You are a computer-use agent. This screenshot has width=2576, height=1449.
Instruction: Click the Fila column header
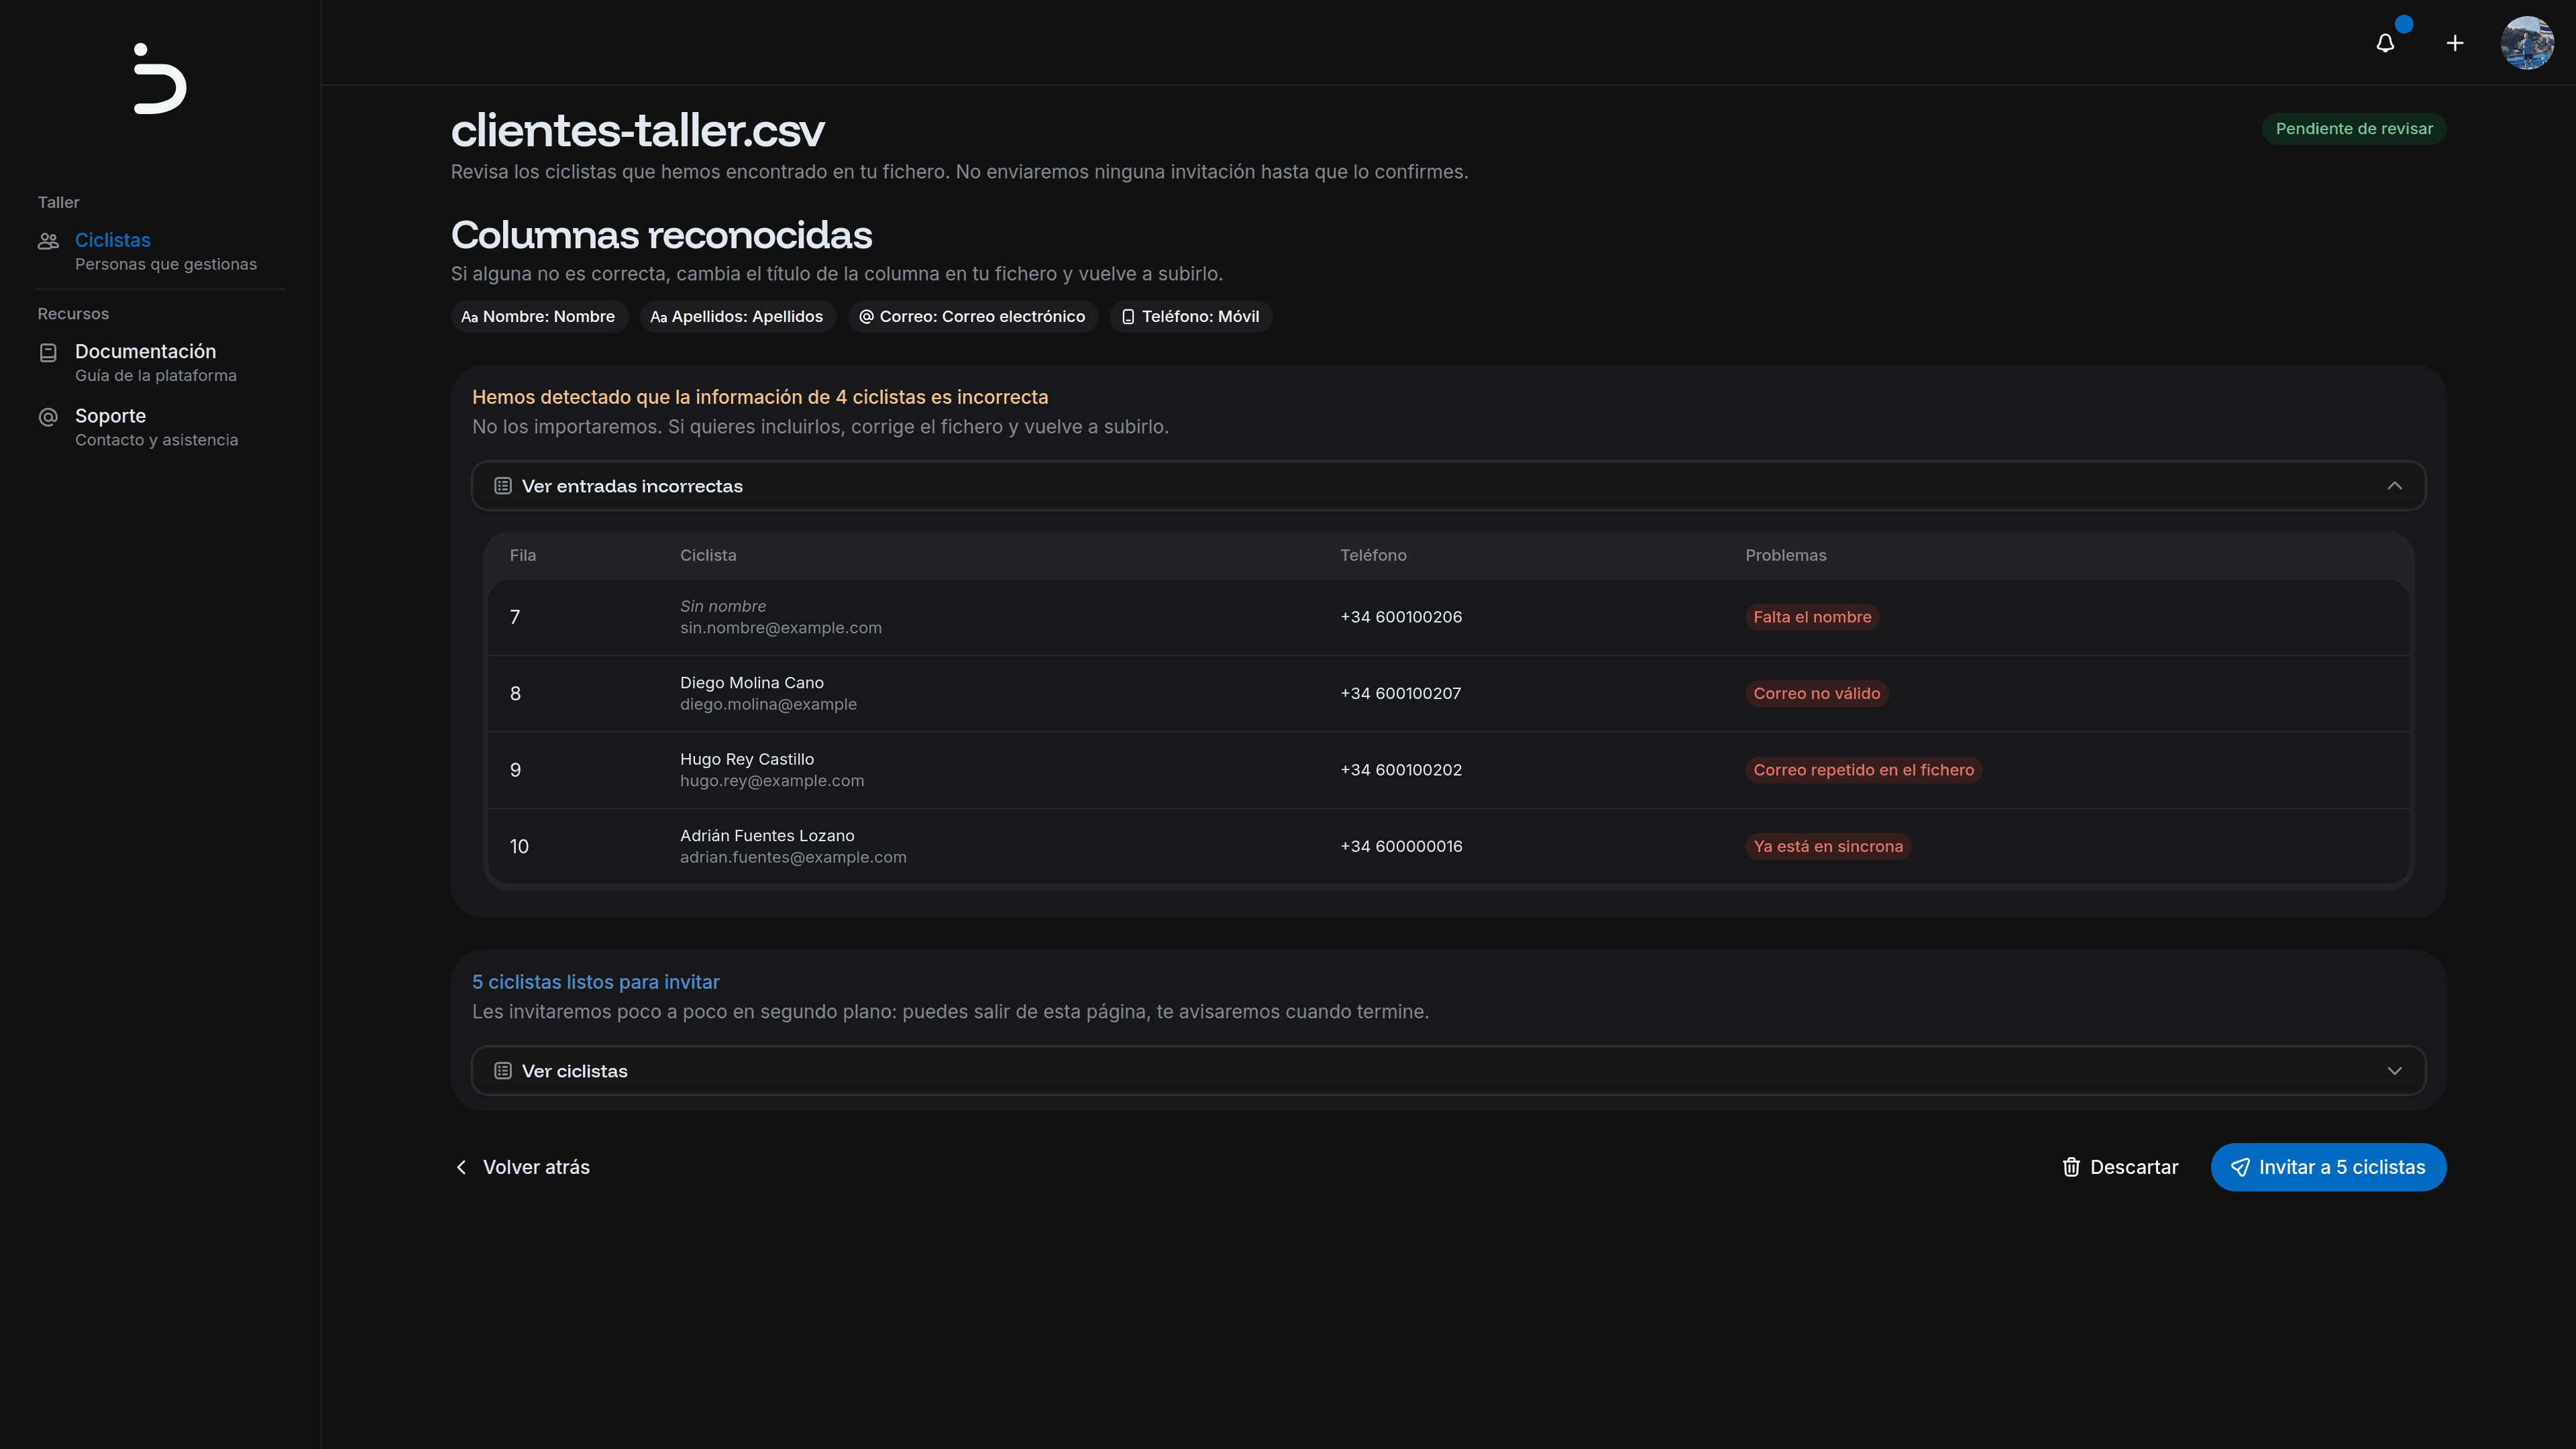522,555
